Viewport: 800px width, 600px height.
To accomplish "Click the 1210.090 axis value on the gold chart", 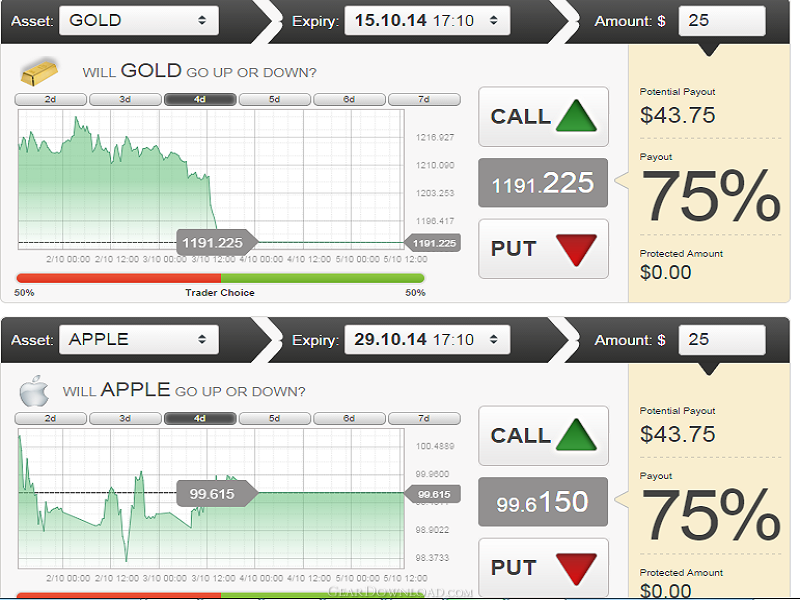I will click(435, 165).
